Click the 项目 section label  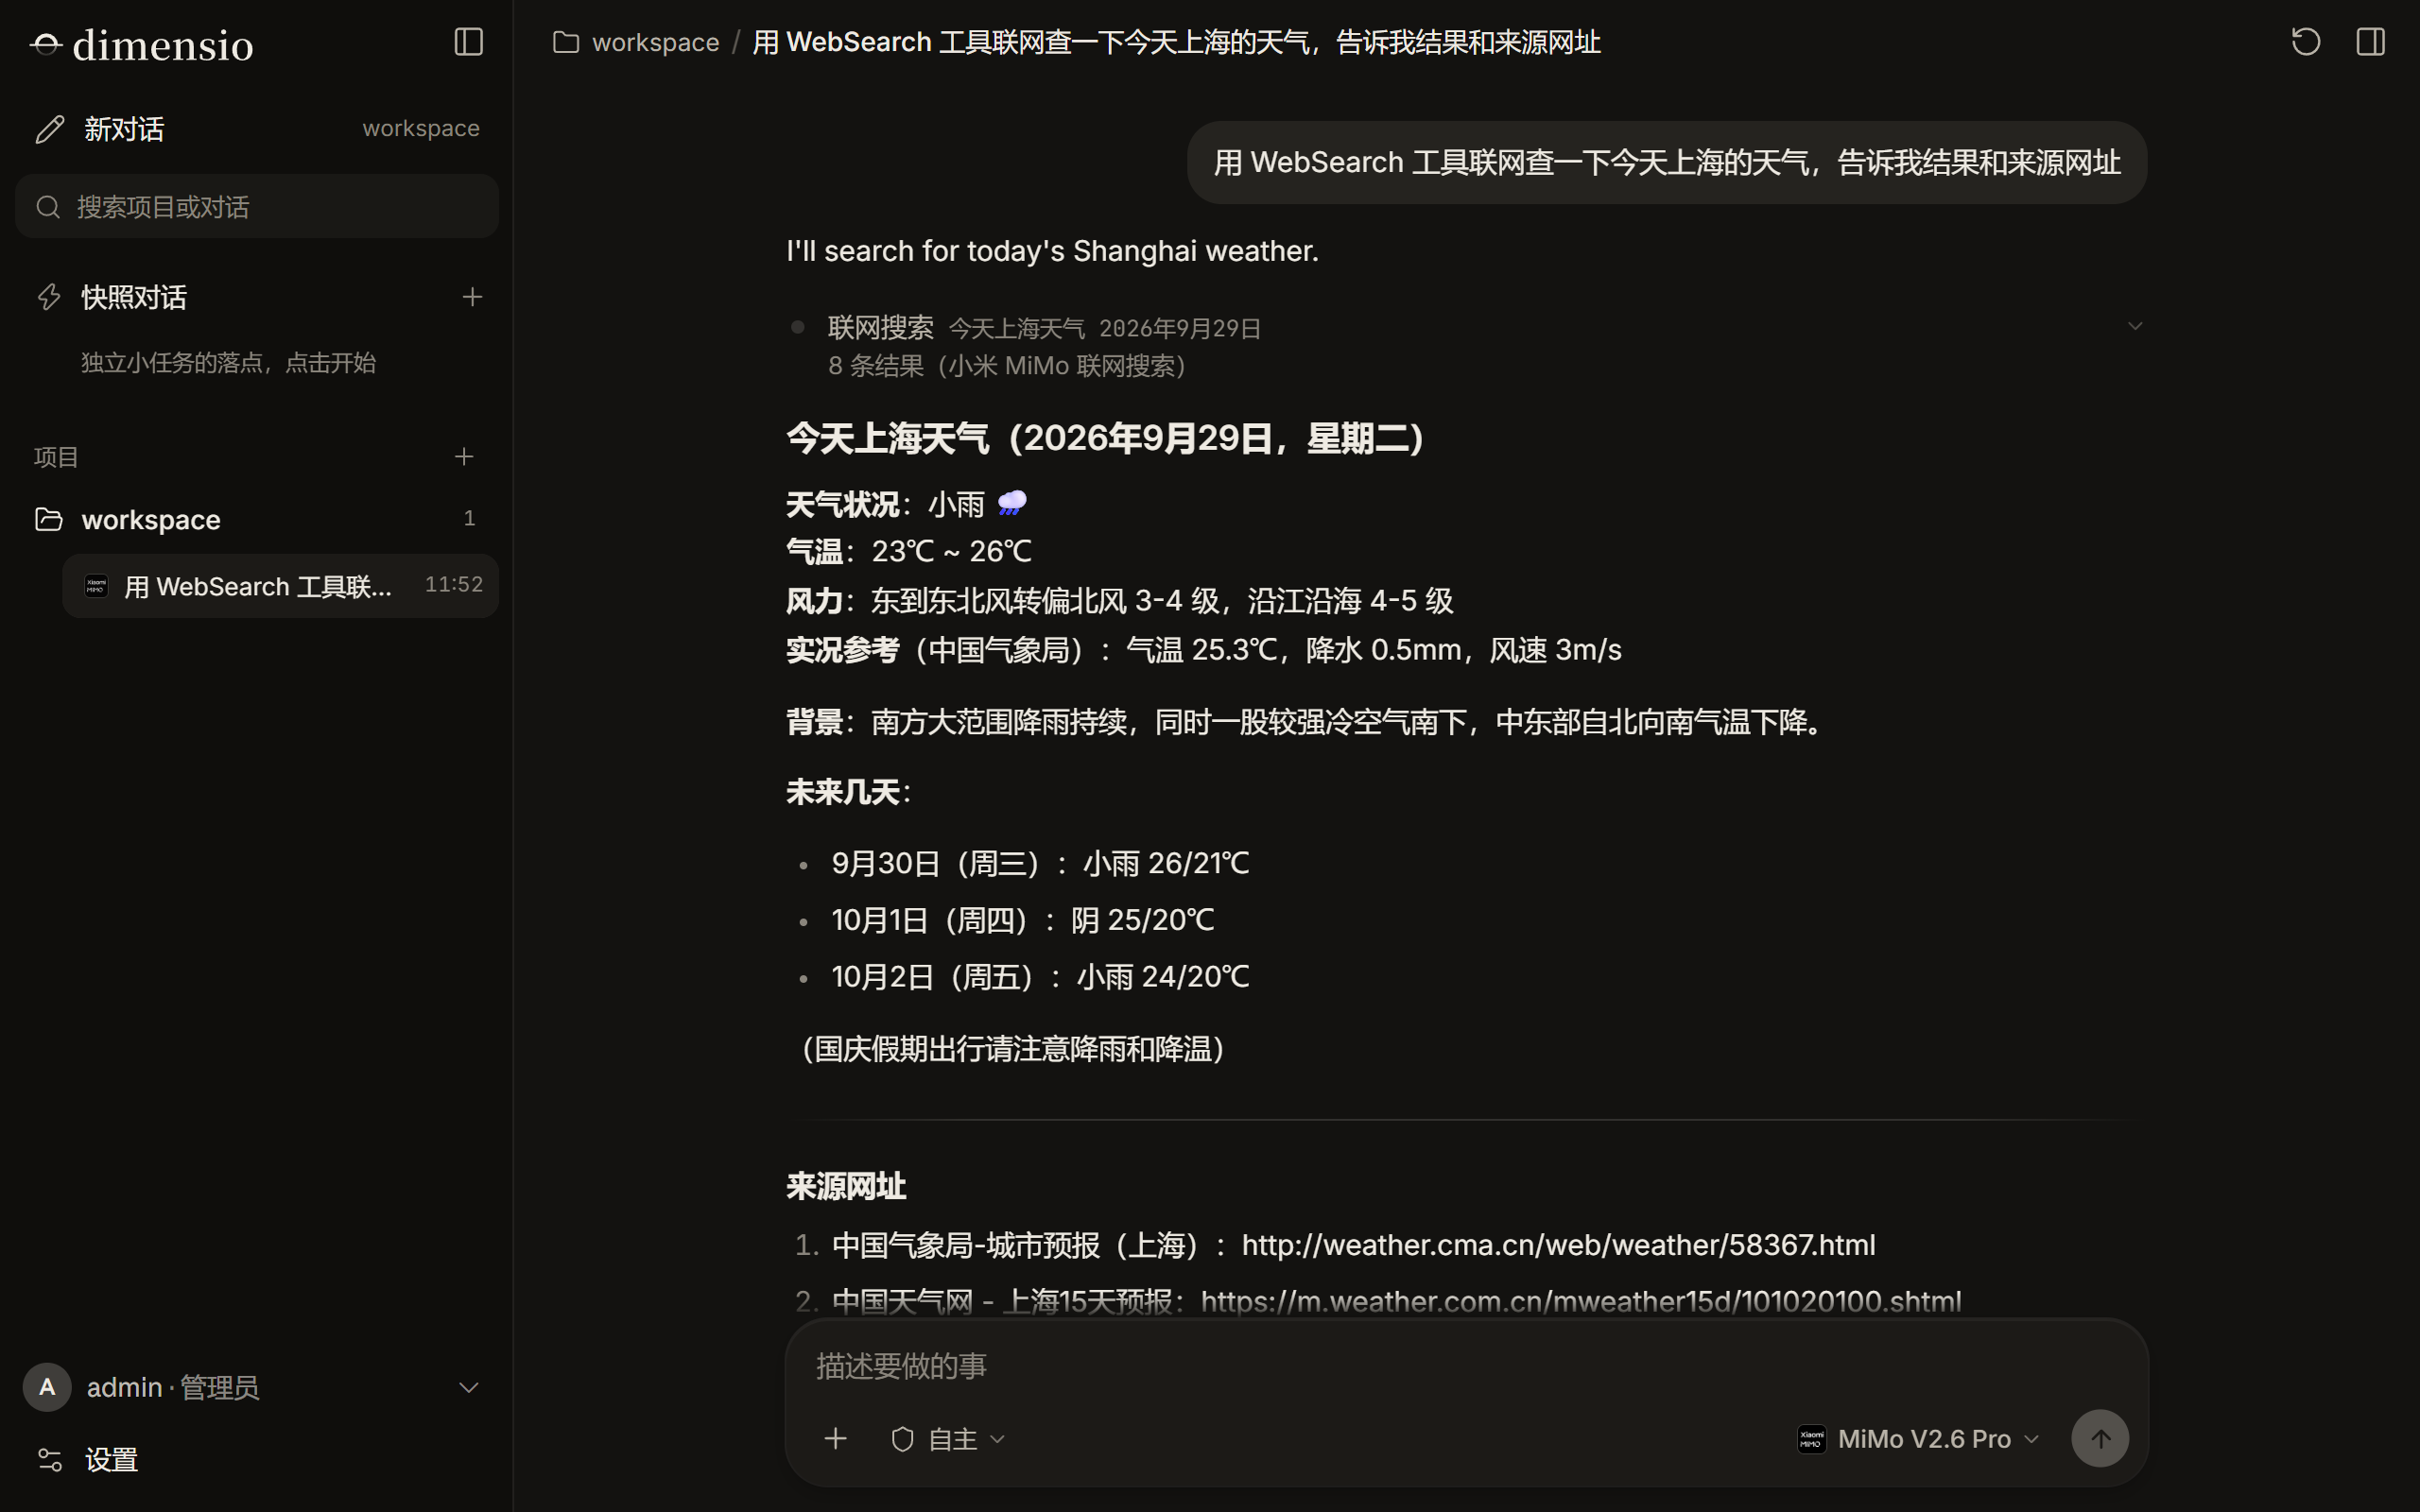click(56, 457)
